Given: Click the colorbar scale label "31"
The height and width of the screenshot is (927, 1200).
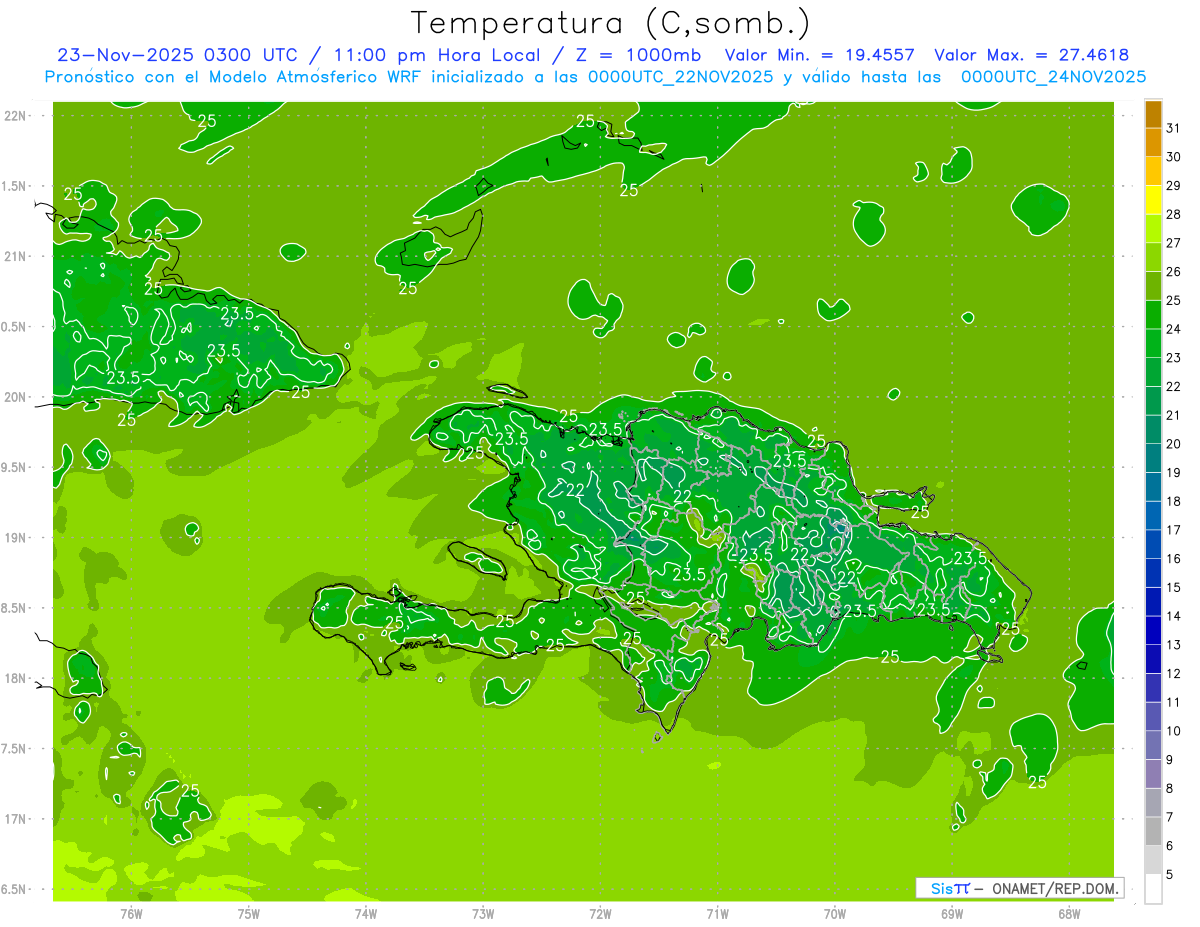Looking at the screenshot, I should (x=1174, y=128).
